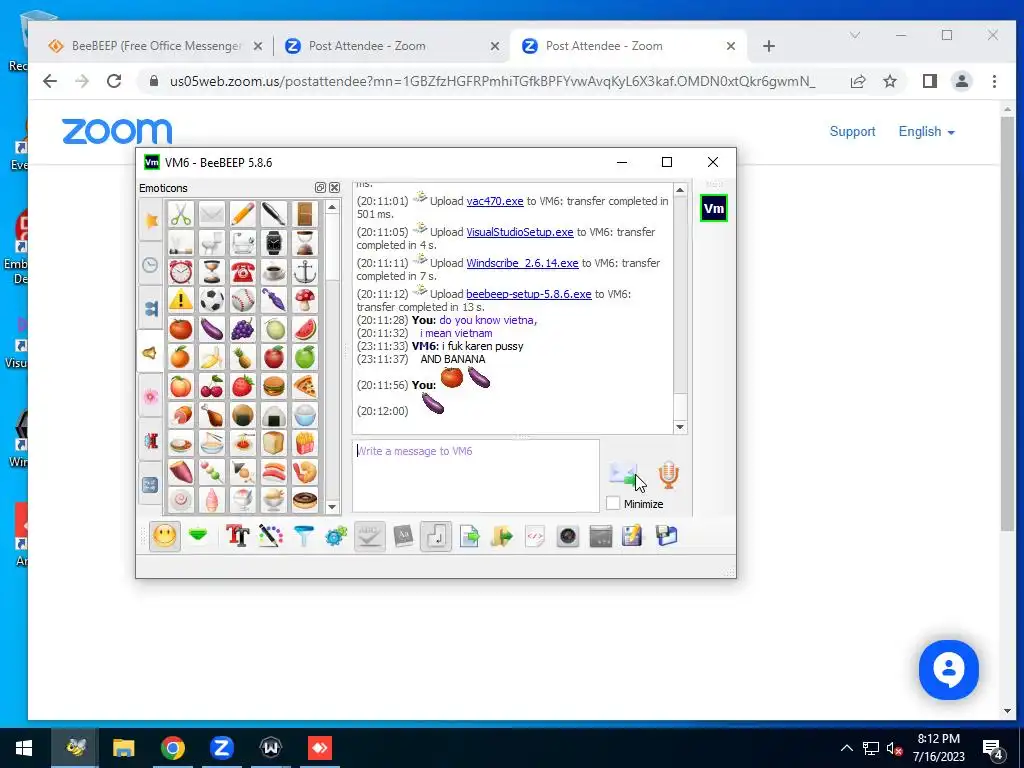Select the symbols emoticon category tab
Image resolution: width=1024 pixels, height=768 pixels.
click(151, 485)
